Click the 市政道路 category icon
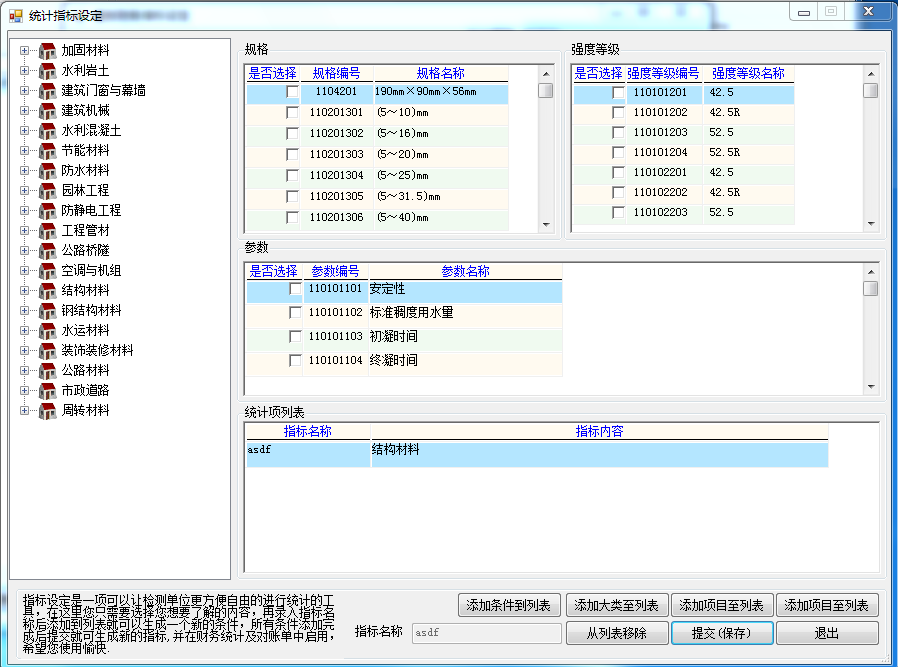 pyautogui.click(x=47, y=391)
